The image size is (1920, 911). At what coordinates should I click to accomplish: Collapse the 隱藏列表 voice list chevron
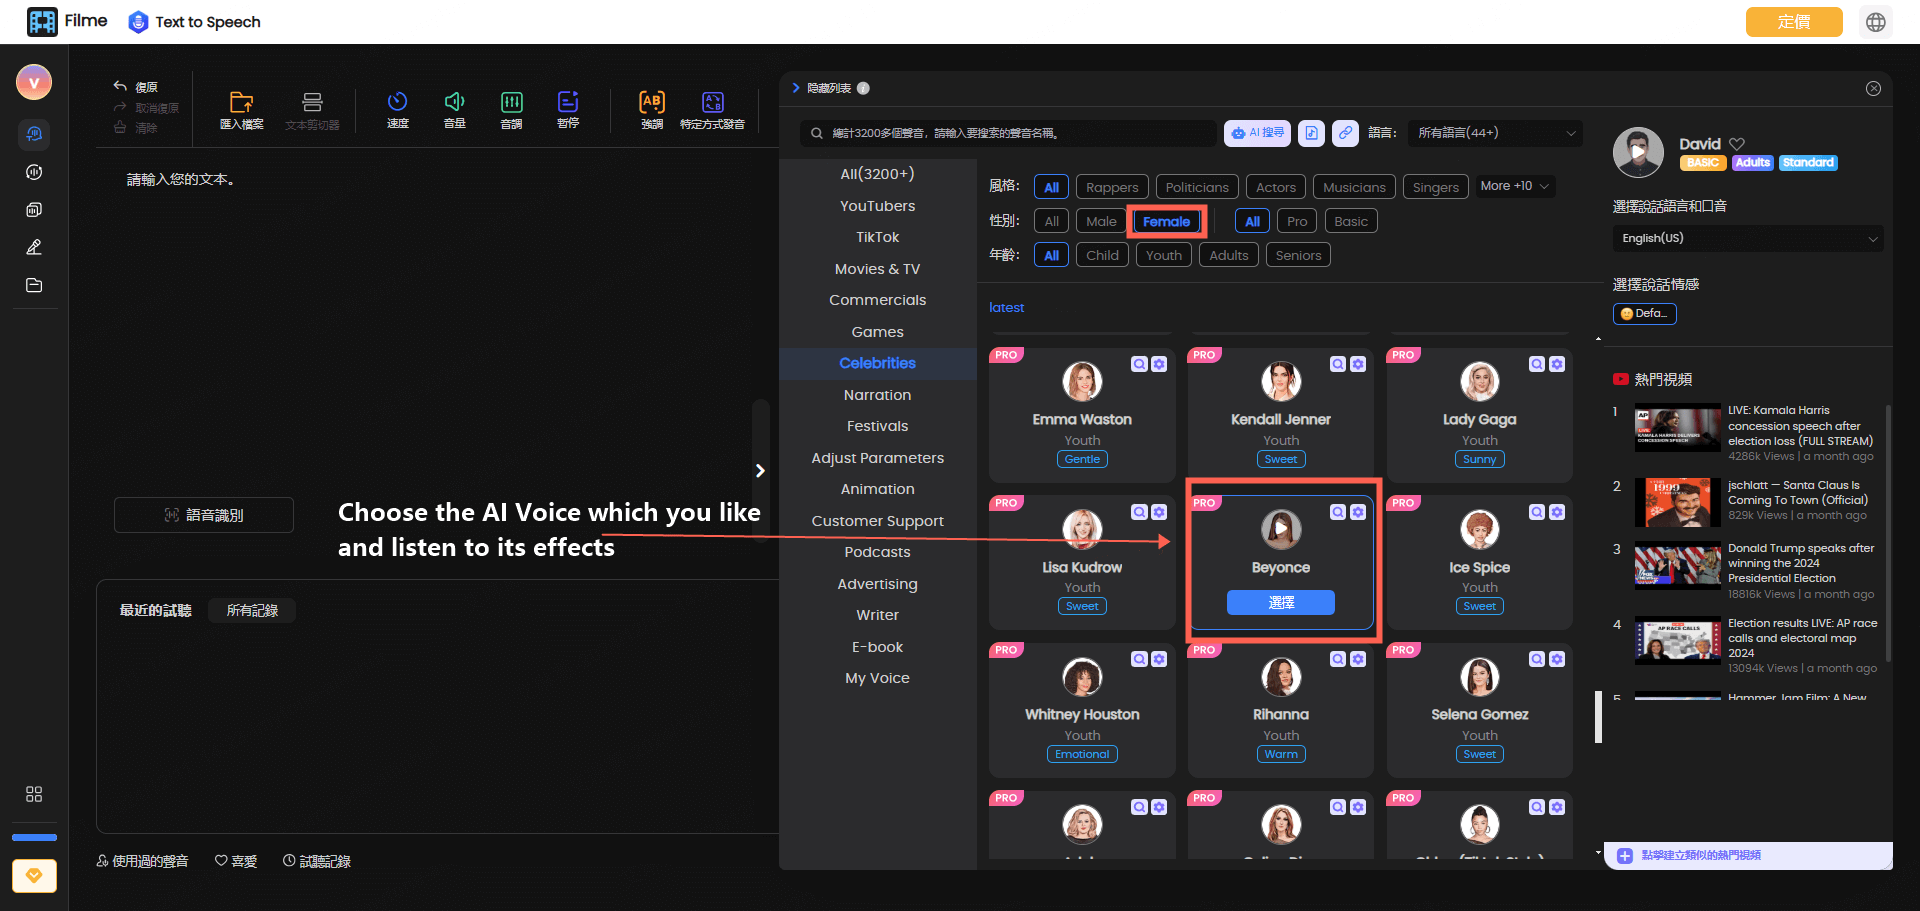pos(796,88)
